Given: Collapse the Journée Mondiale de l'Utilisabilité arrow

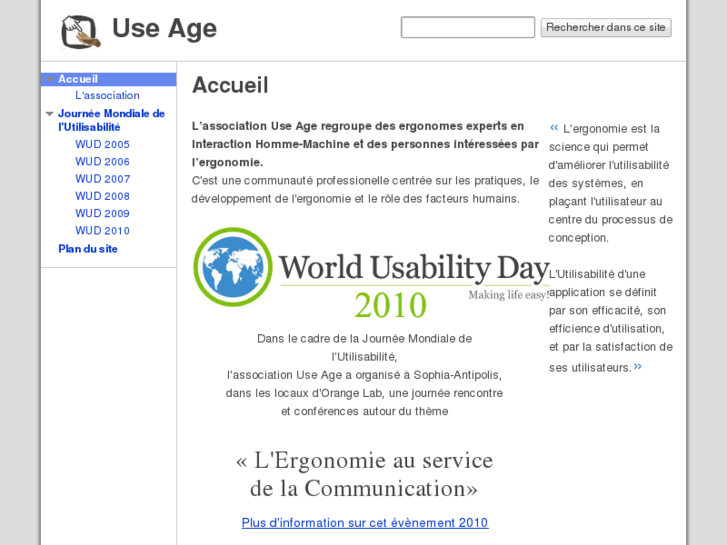Looking at the screenshot, I should [x=50, y=114].
